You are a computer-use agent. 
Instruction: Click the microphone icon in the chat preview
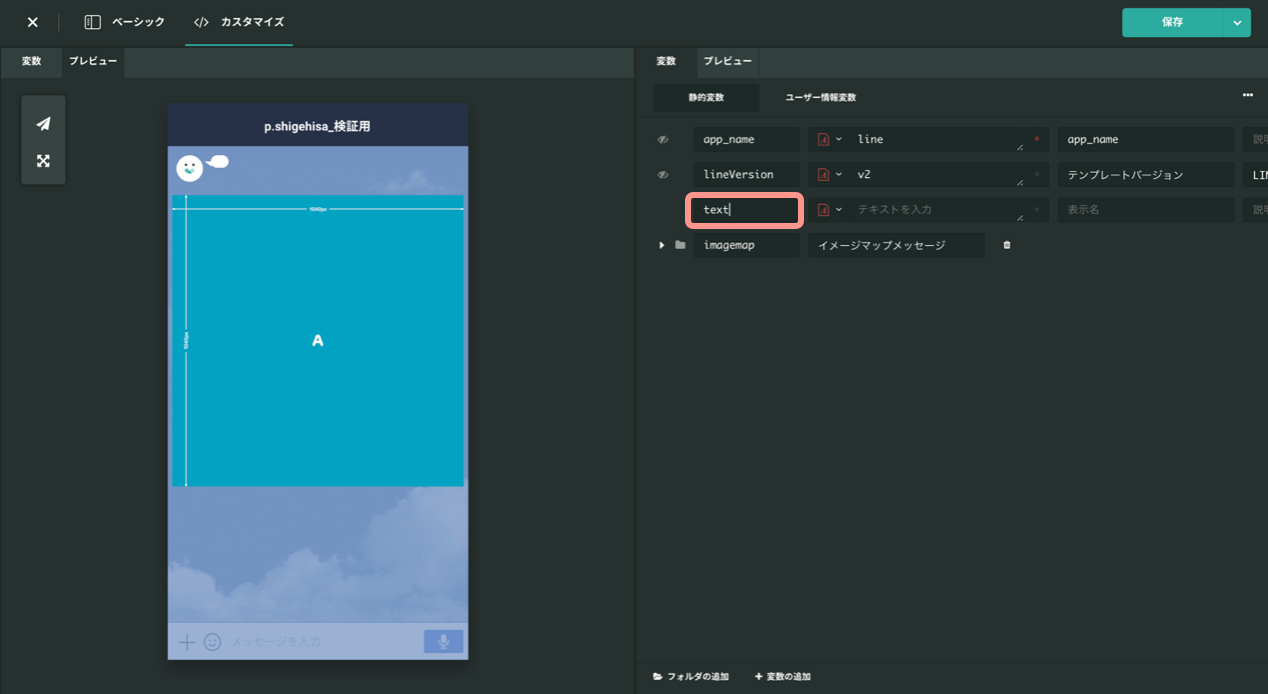(443, 642)
